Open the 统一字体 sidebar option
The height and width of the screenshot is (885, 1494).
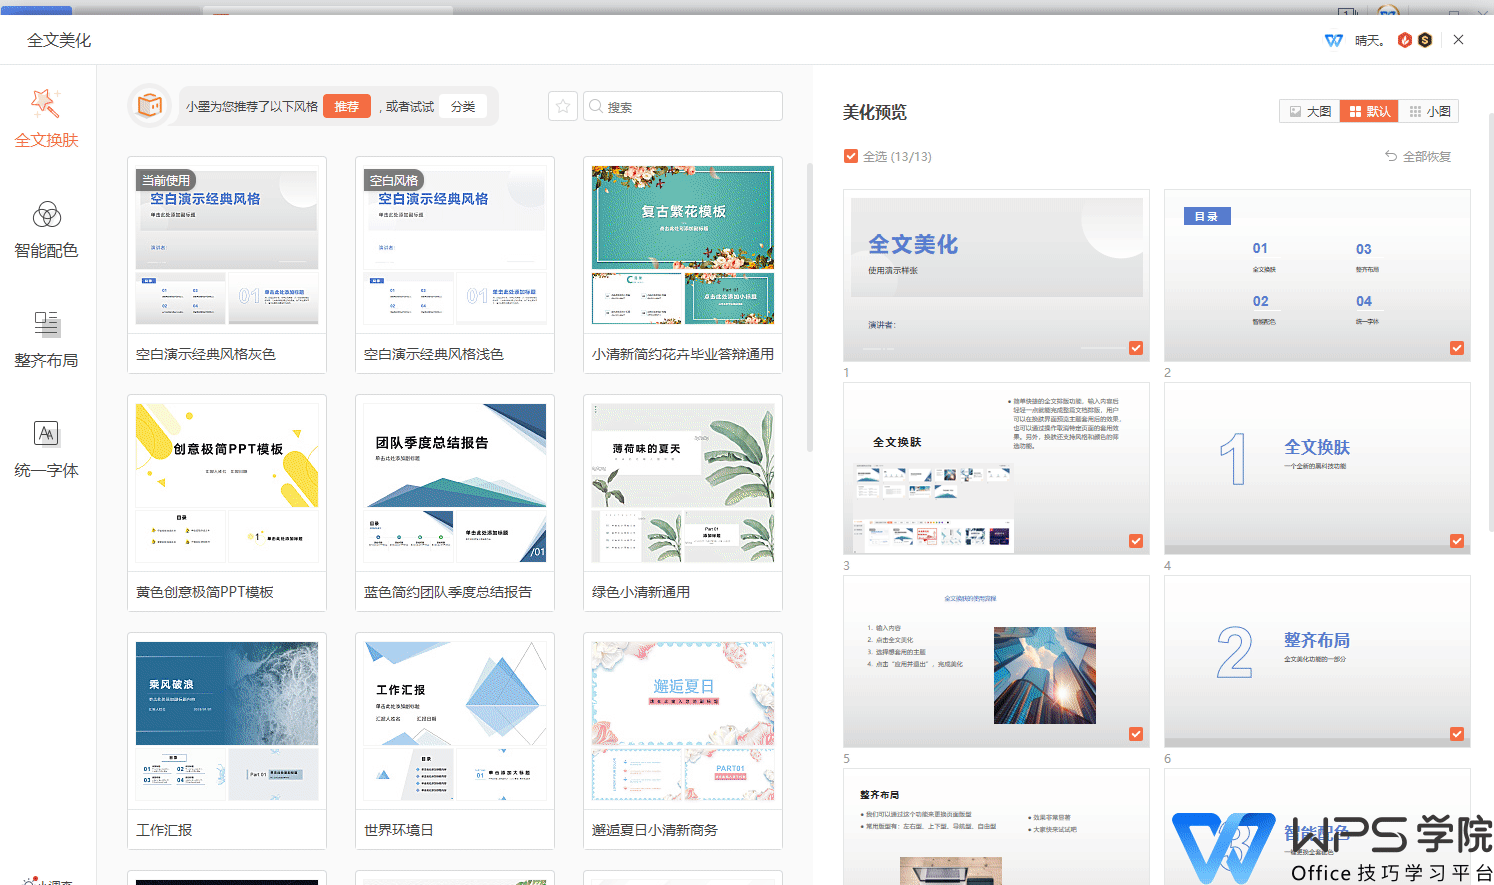[46, 449]
